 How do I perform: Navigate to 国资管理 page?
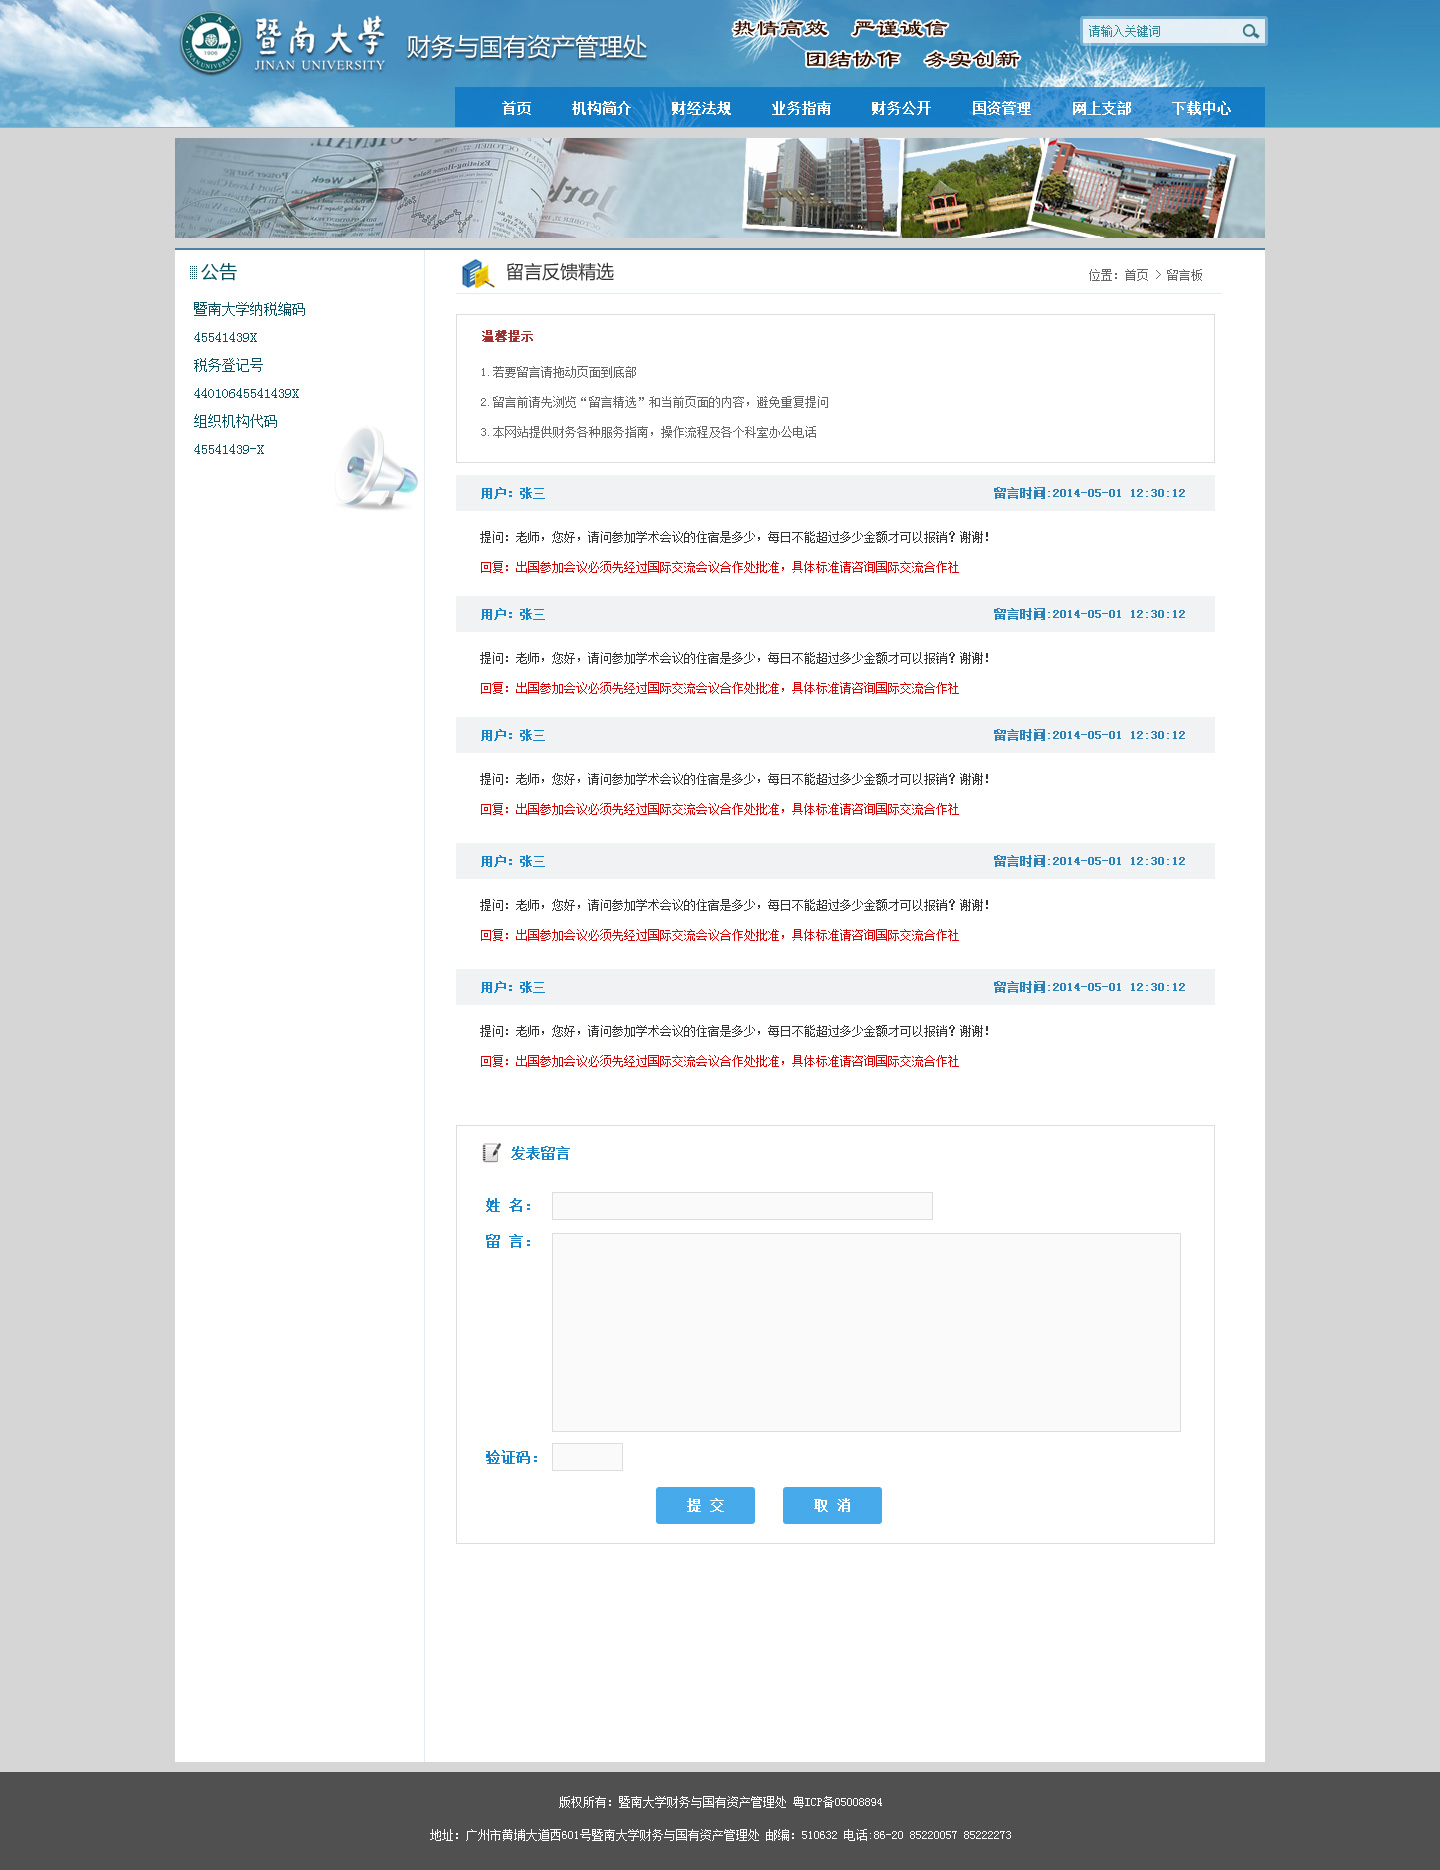point(1001,108)
